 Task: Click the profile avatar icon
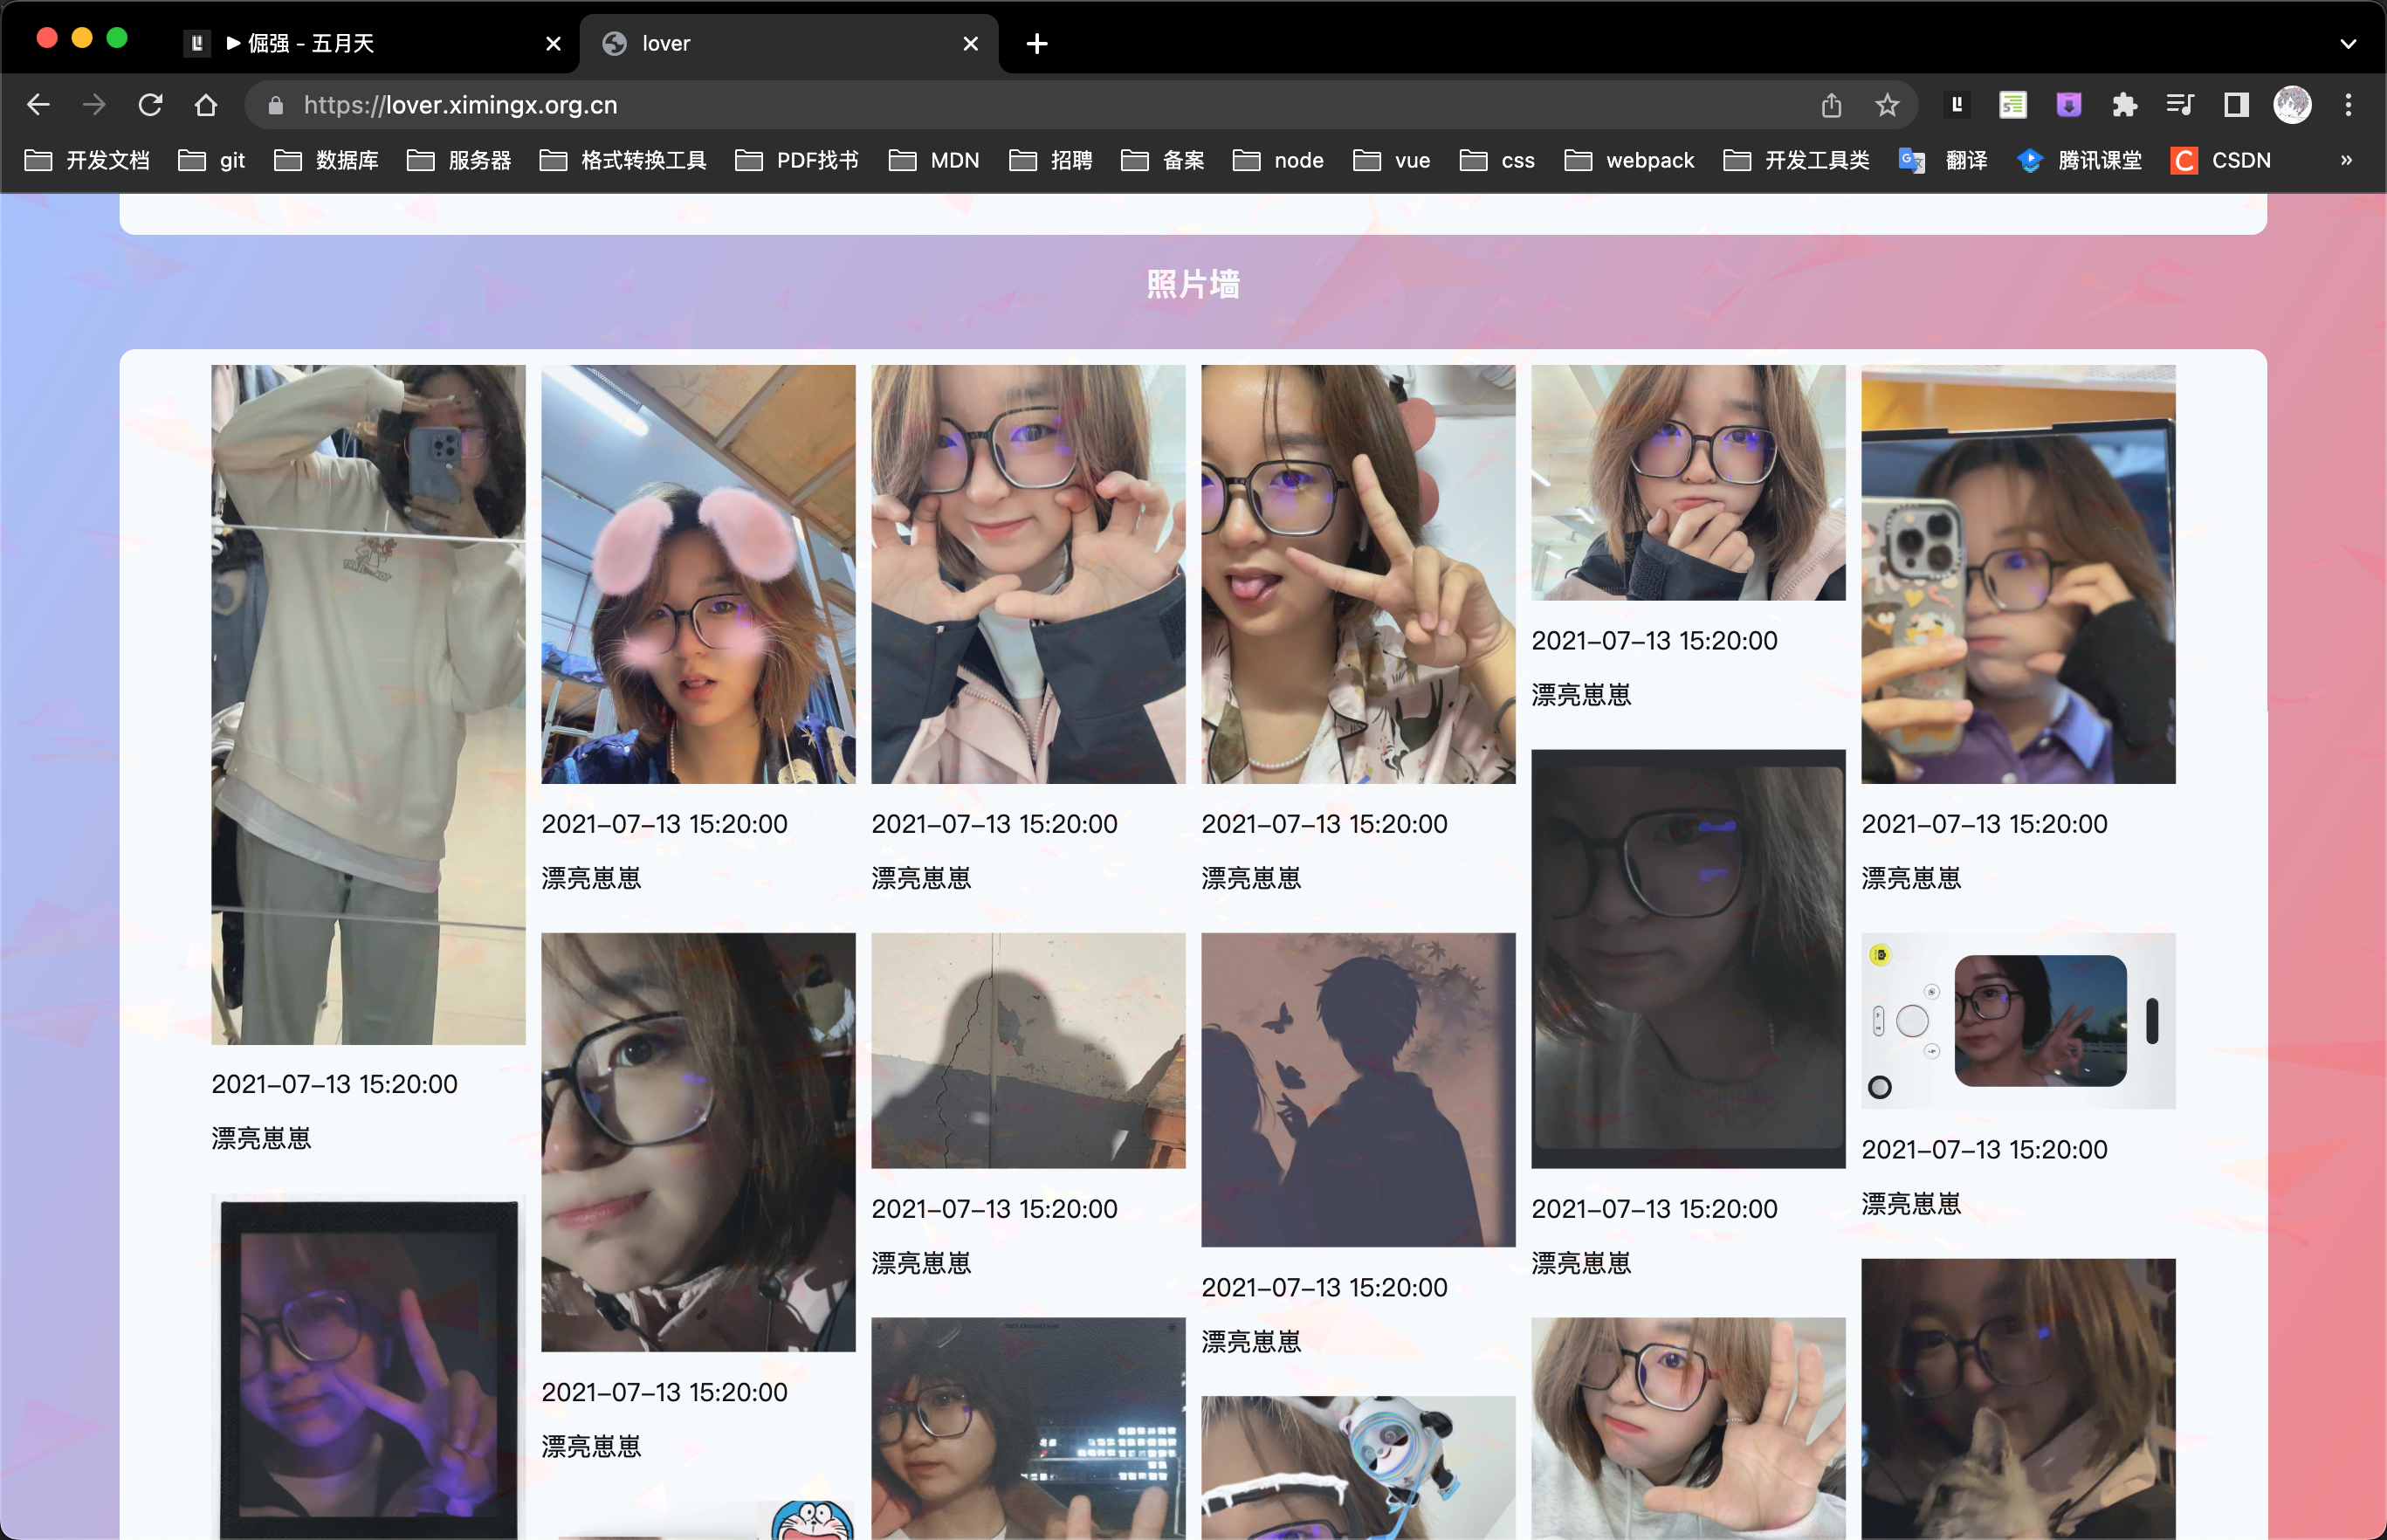(2292, 105)
